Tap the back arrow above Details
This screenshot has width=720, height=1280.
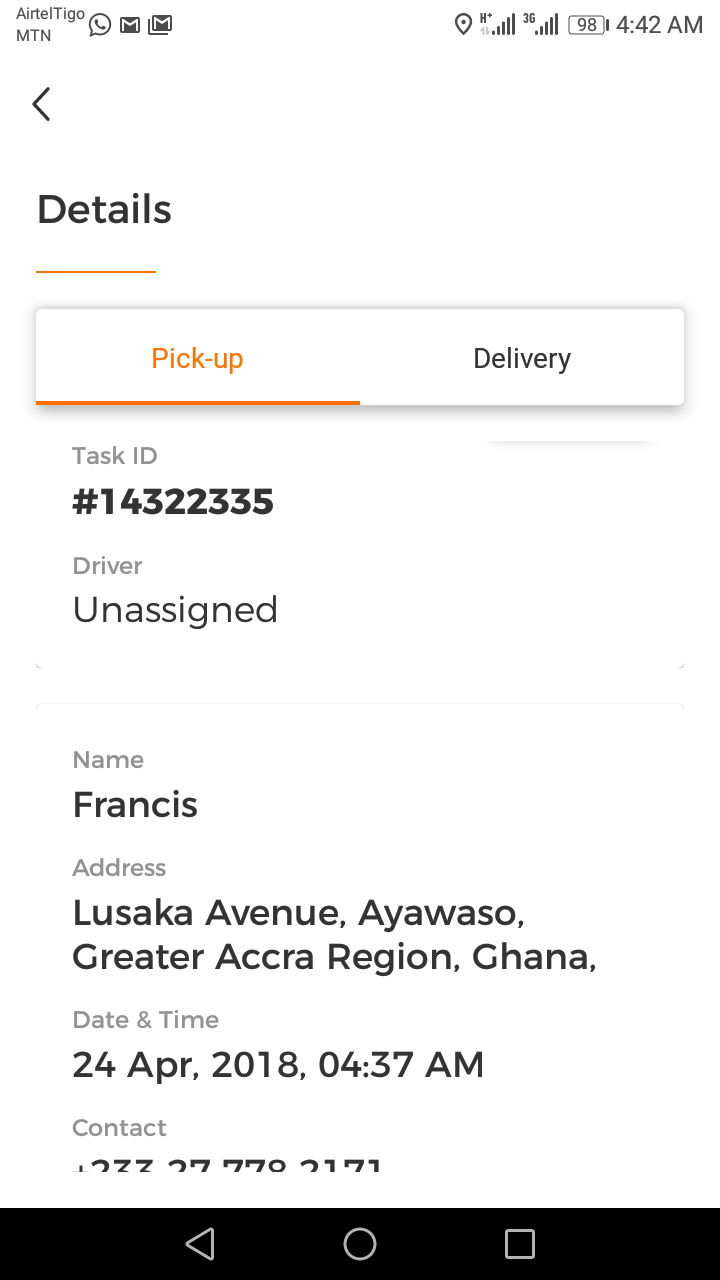coord(41,104)
